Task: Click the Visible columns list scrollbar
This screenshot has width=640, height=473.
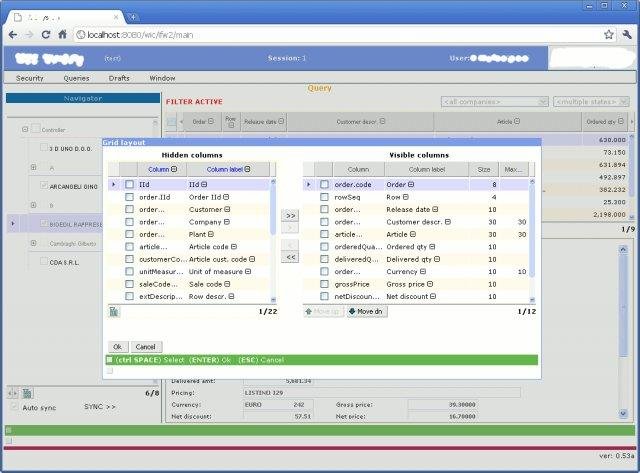Action: pyautogui.click(x=532, y=241)
